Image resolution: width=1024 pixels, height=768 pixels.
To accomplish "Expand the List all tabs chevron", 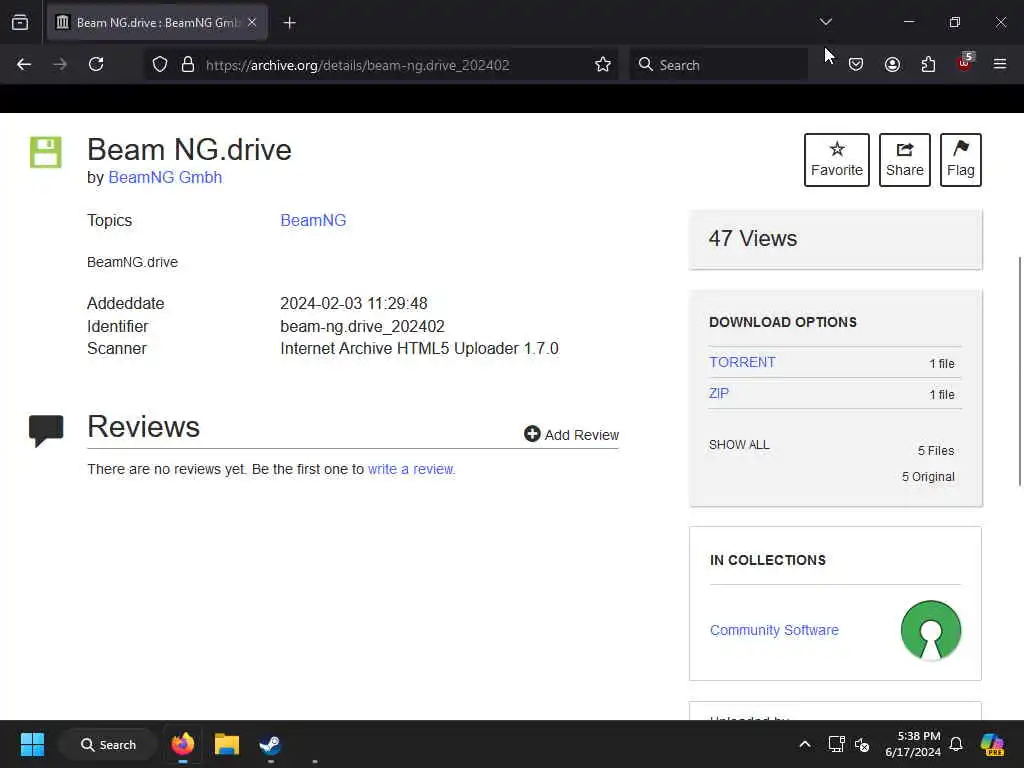I will pyautogui.click(x=825, y=22).
